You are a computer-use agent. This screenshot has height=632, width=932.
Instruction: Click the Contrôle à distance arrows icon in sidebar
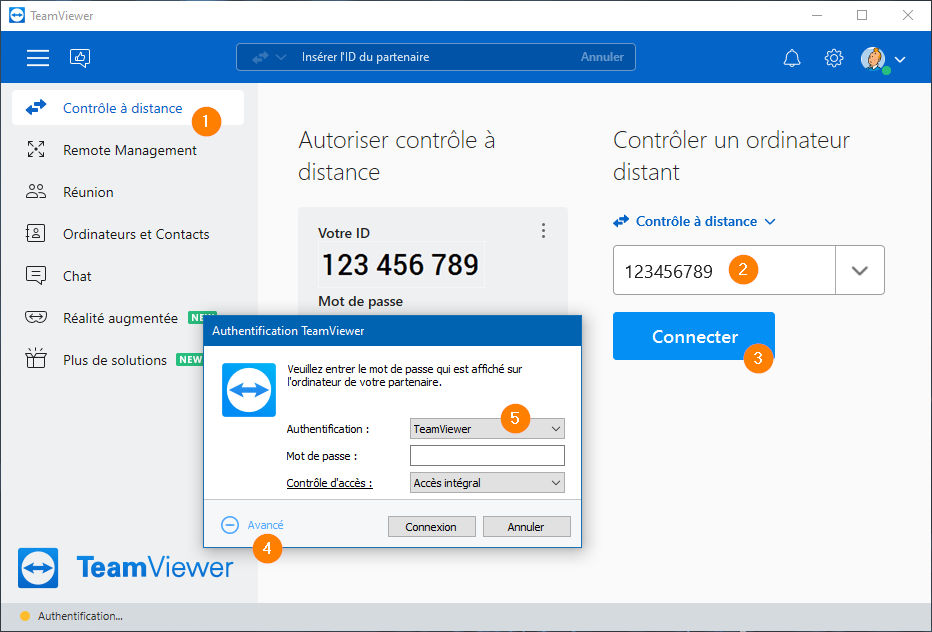pyautogui.click(x=36, y=107)
